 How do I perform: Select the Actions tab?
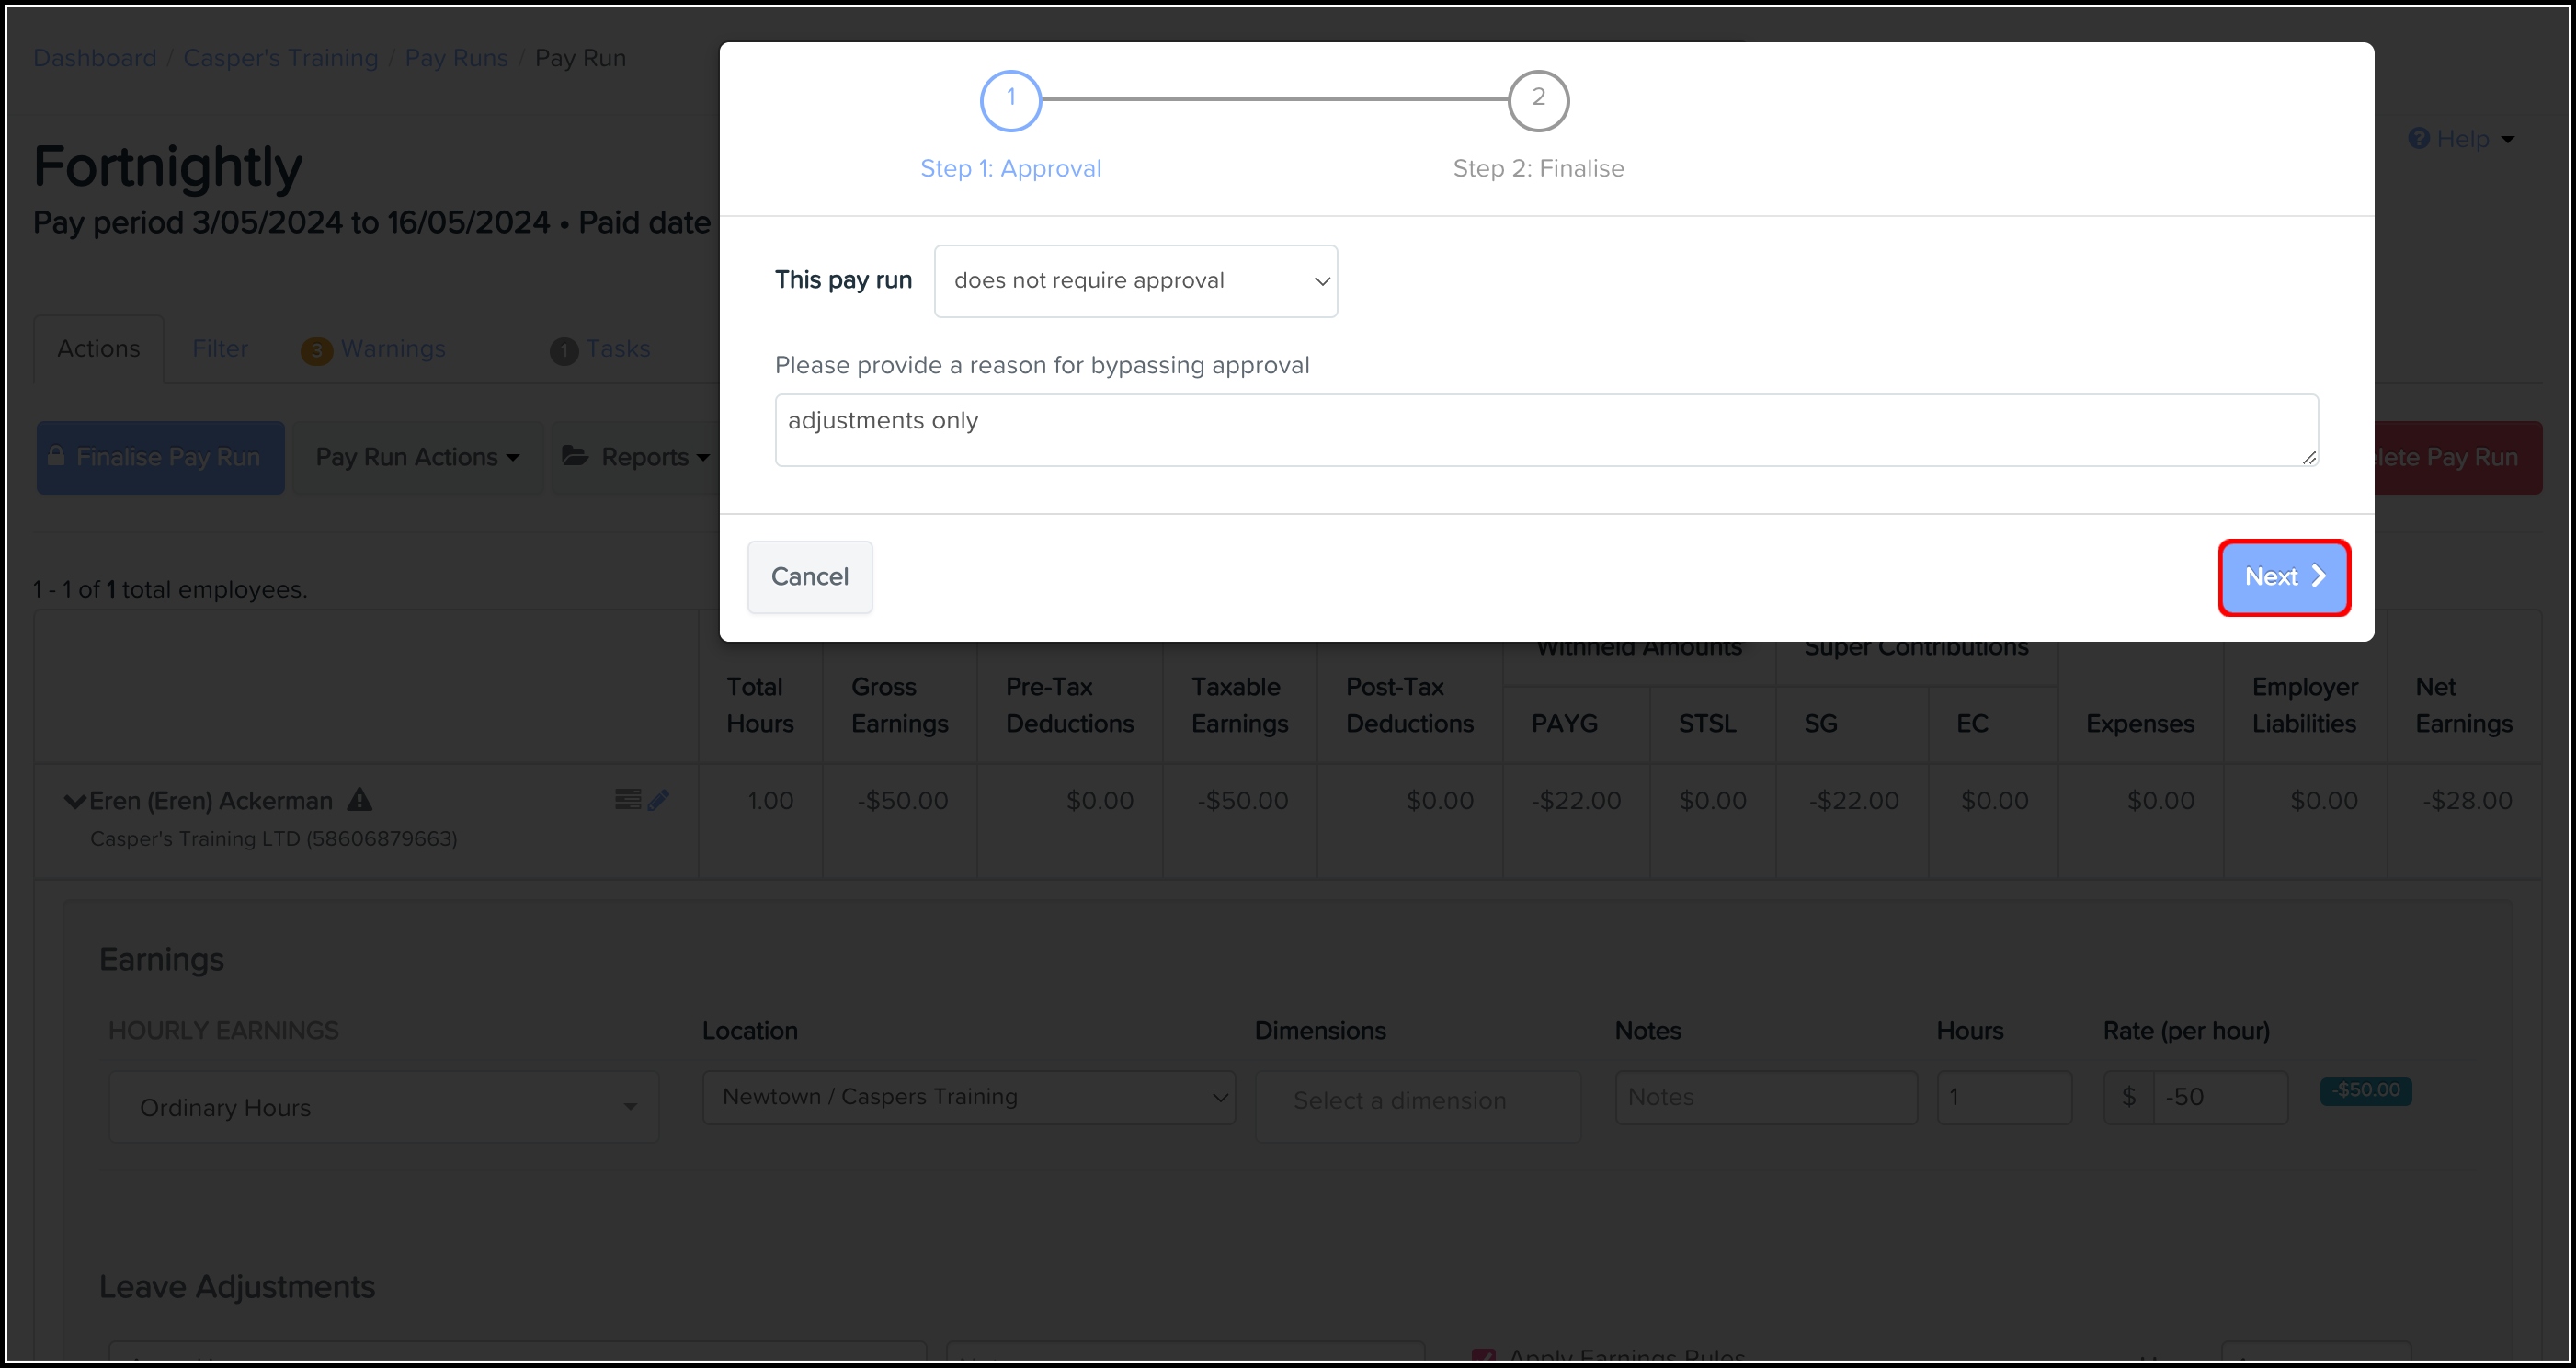pyautogui.click(x=98, y=348)
